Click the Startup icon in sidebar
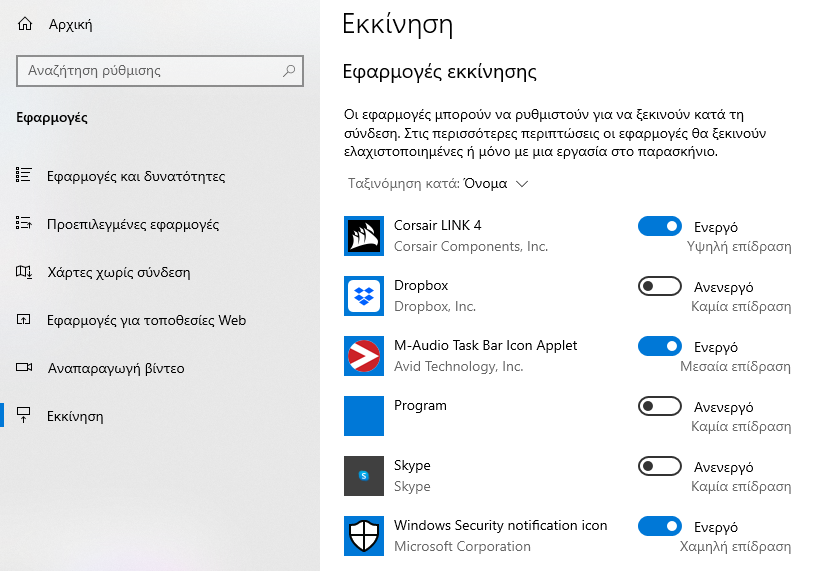The image size is (817, 571). coord(23,416)
